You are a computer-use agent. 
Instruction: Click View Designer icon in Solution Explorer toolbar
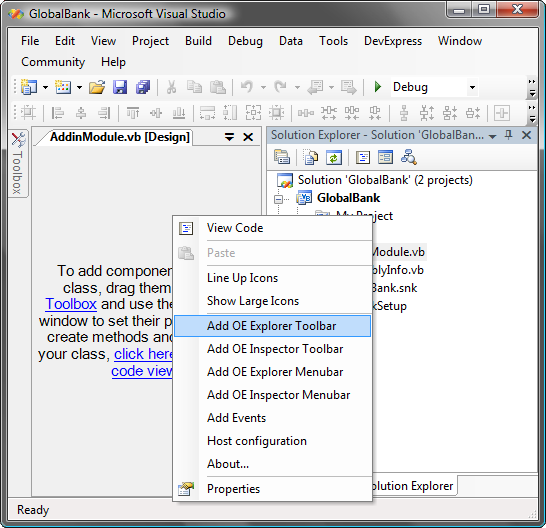pyautogui.click(x=385, y=157)
